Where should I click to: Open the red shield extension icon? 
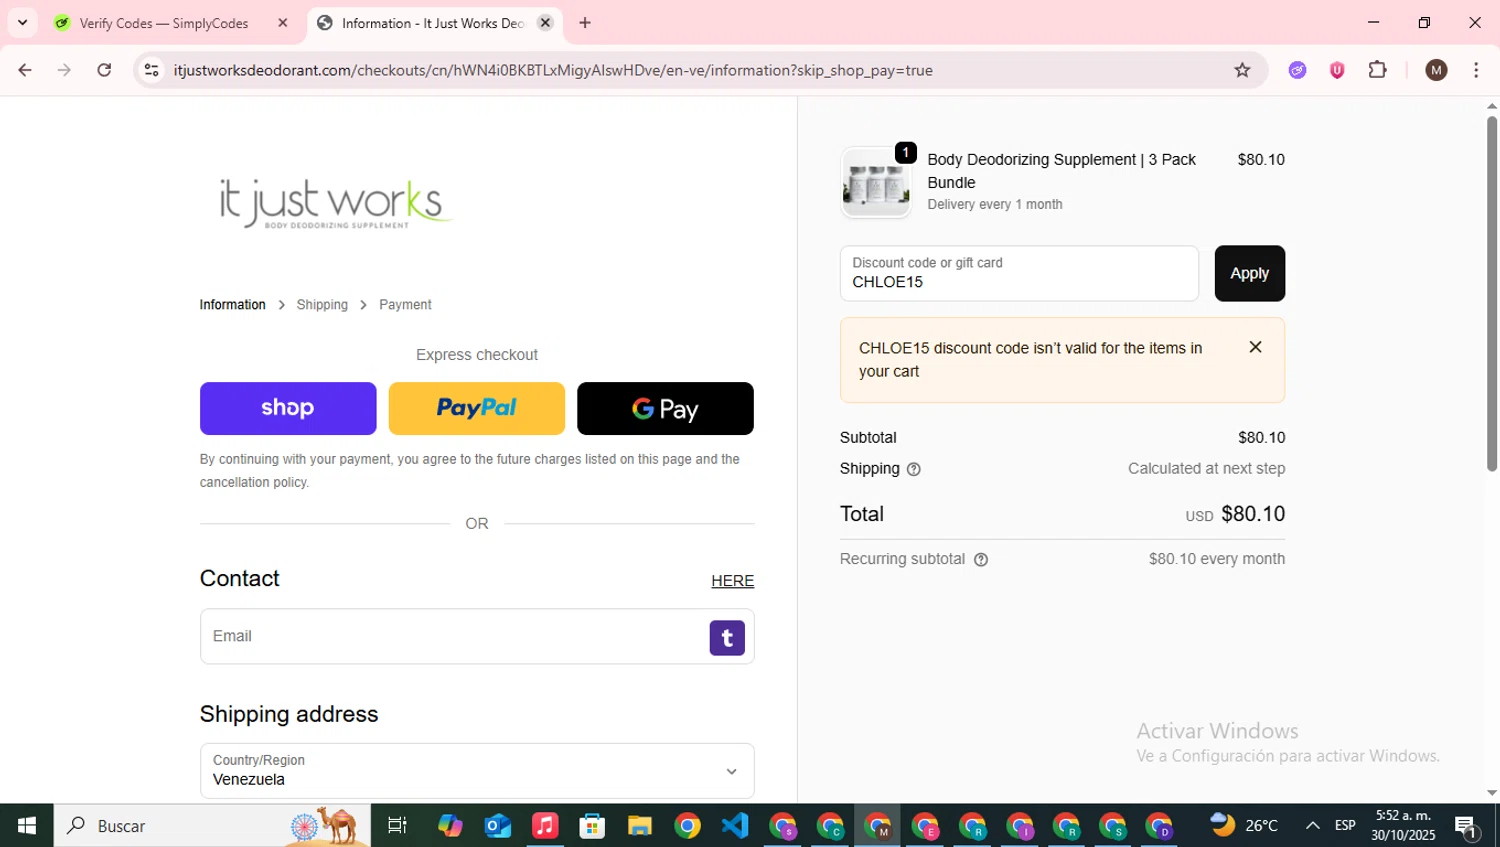(x=1337, y=70)
